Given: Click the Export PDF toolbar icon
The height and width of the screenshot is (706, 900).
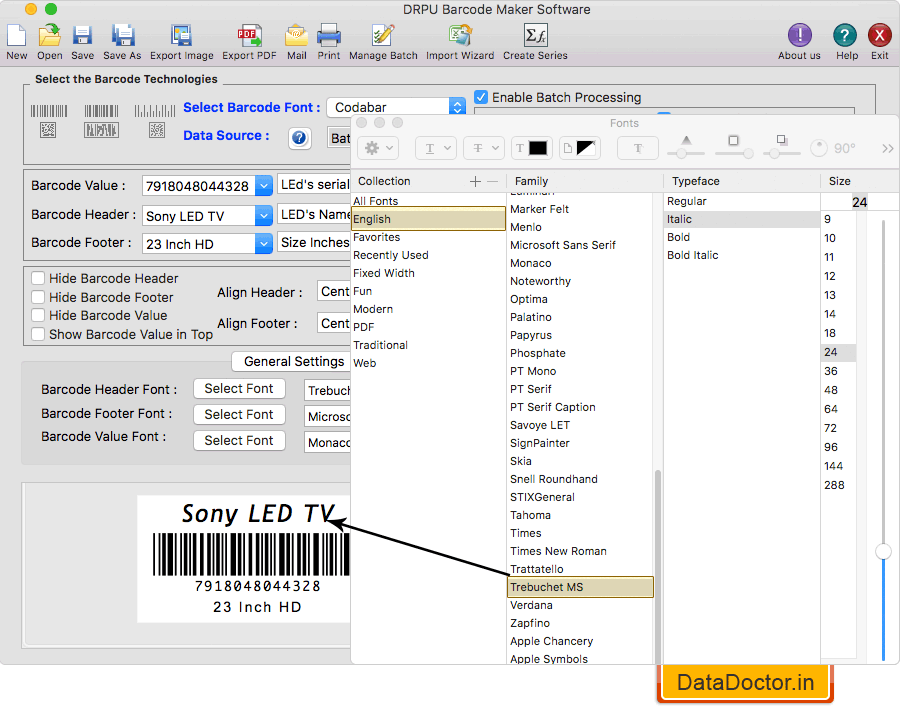Looking at the screenshot, I should pos(249,37).
